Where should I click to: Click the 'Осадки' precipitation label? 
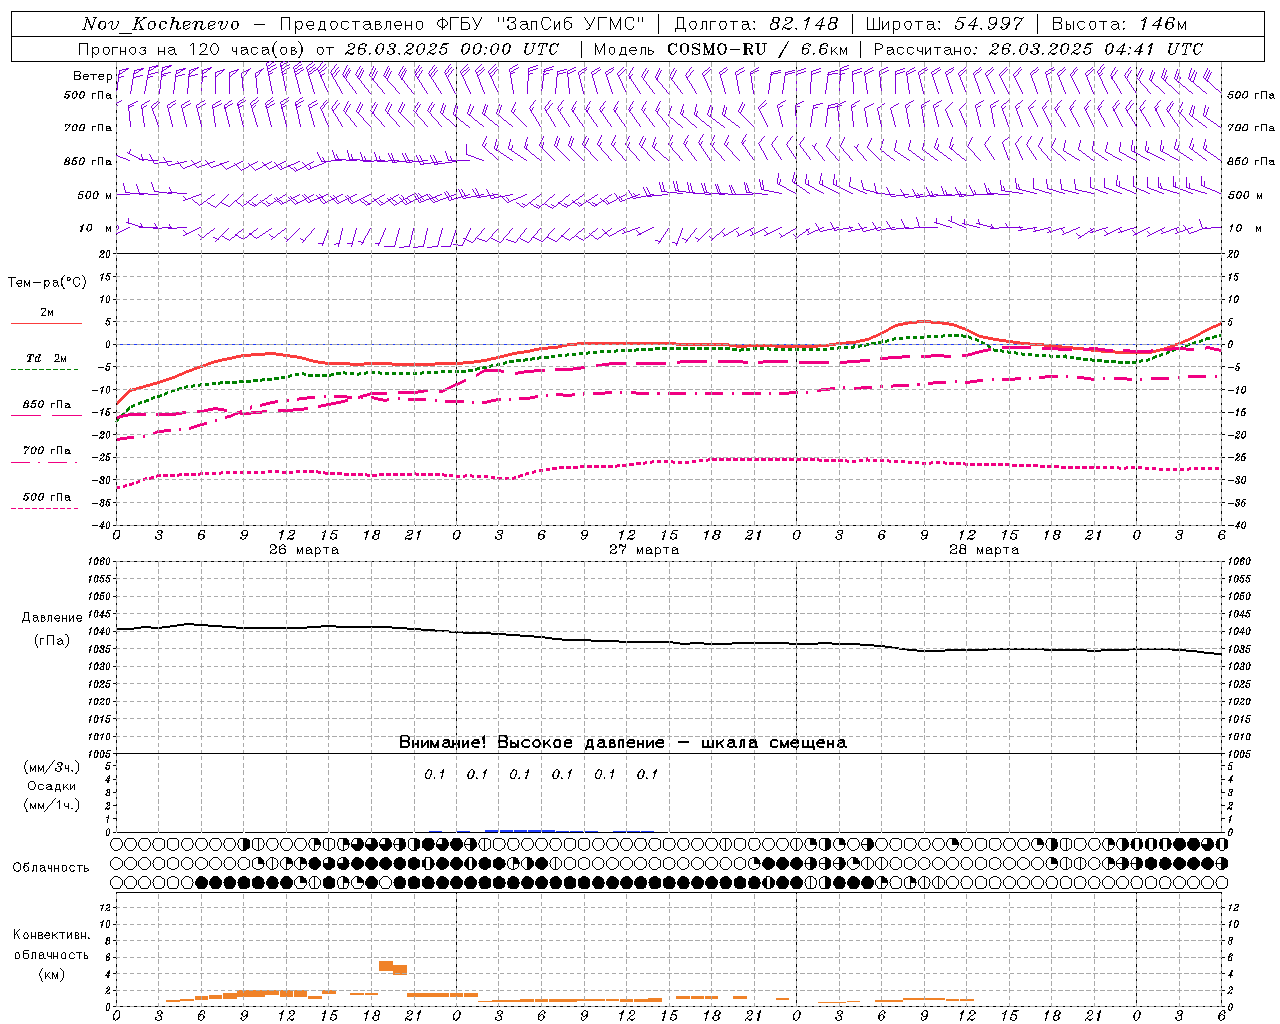(51, 786)
